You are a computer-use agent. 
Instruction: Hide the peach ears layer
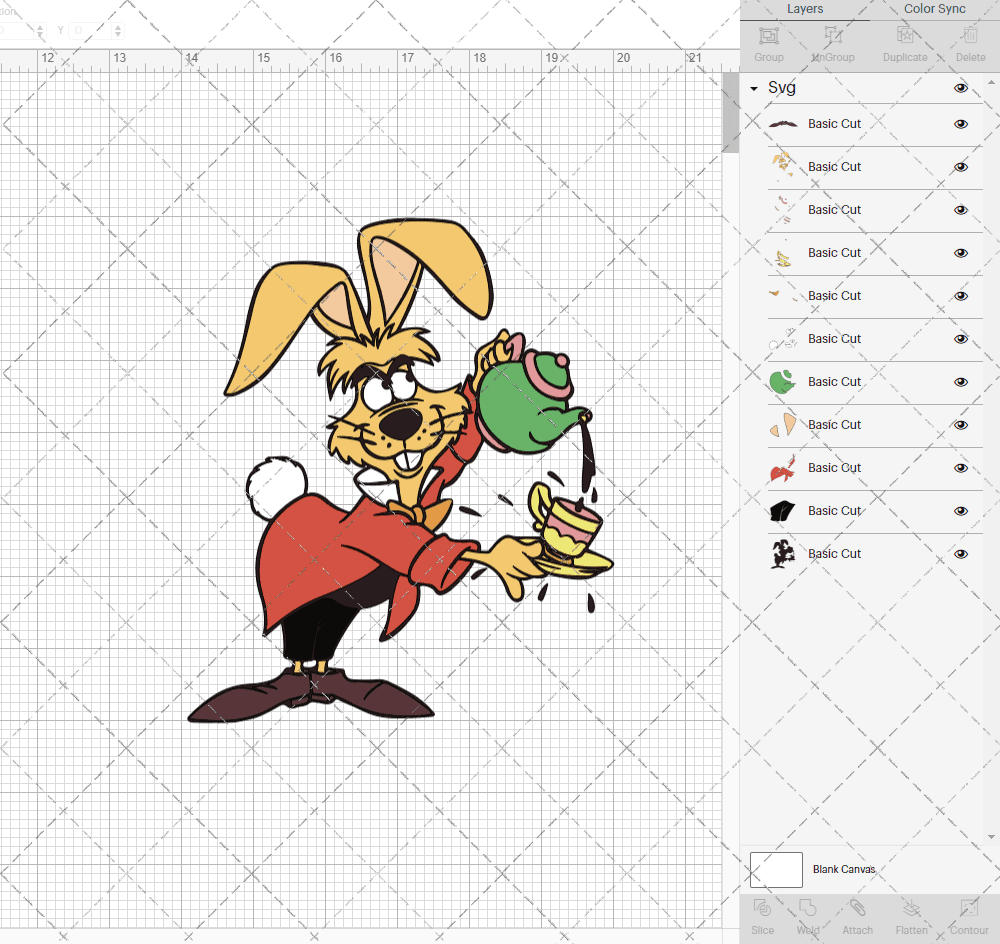click(x=961, y=425)
